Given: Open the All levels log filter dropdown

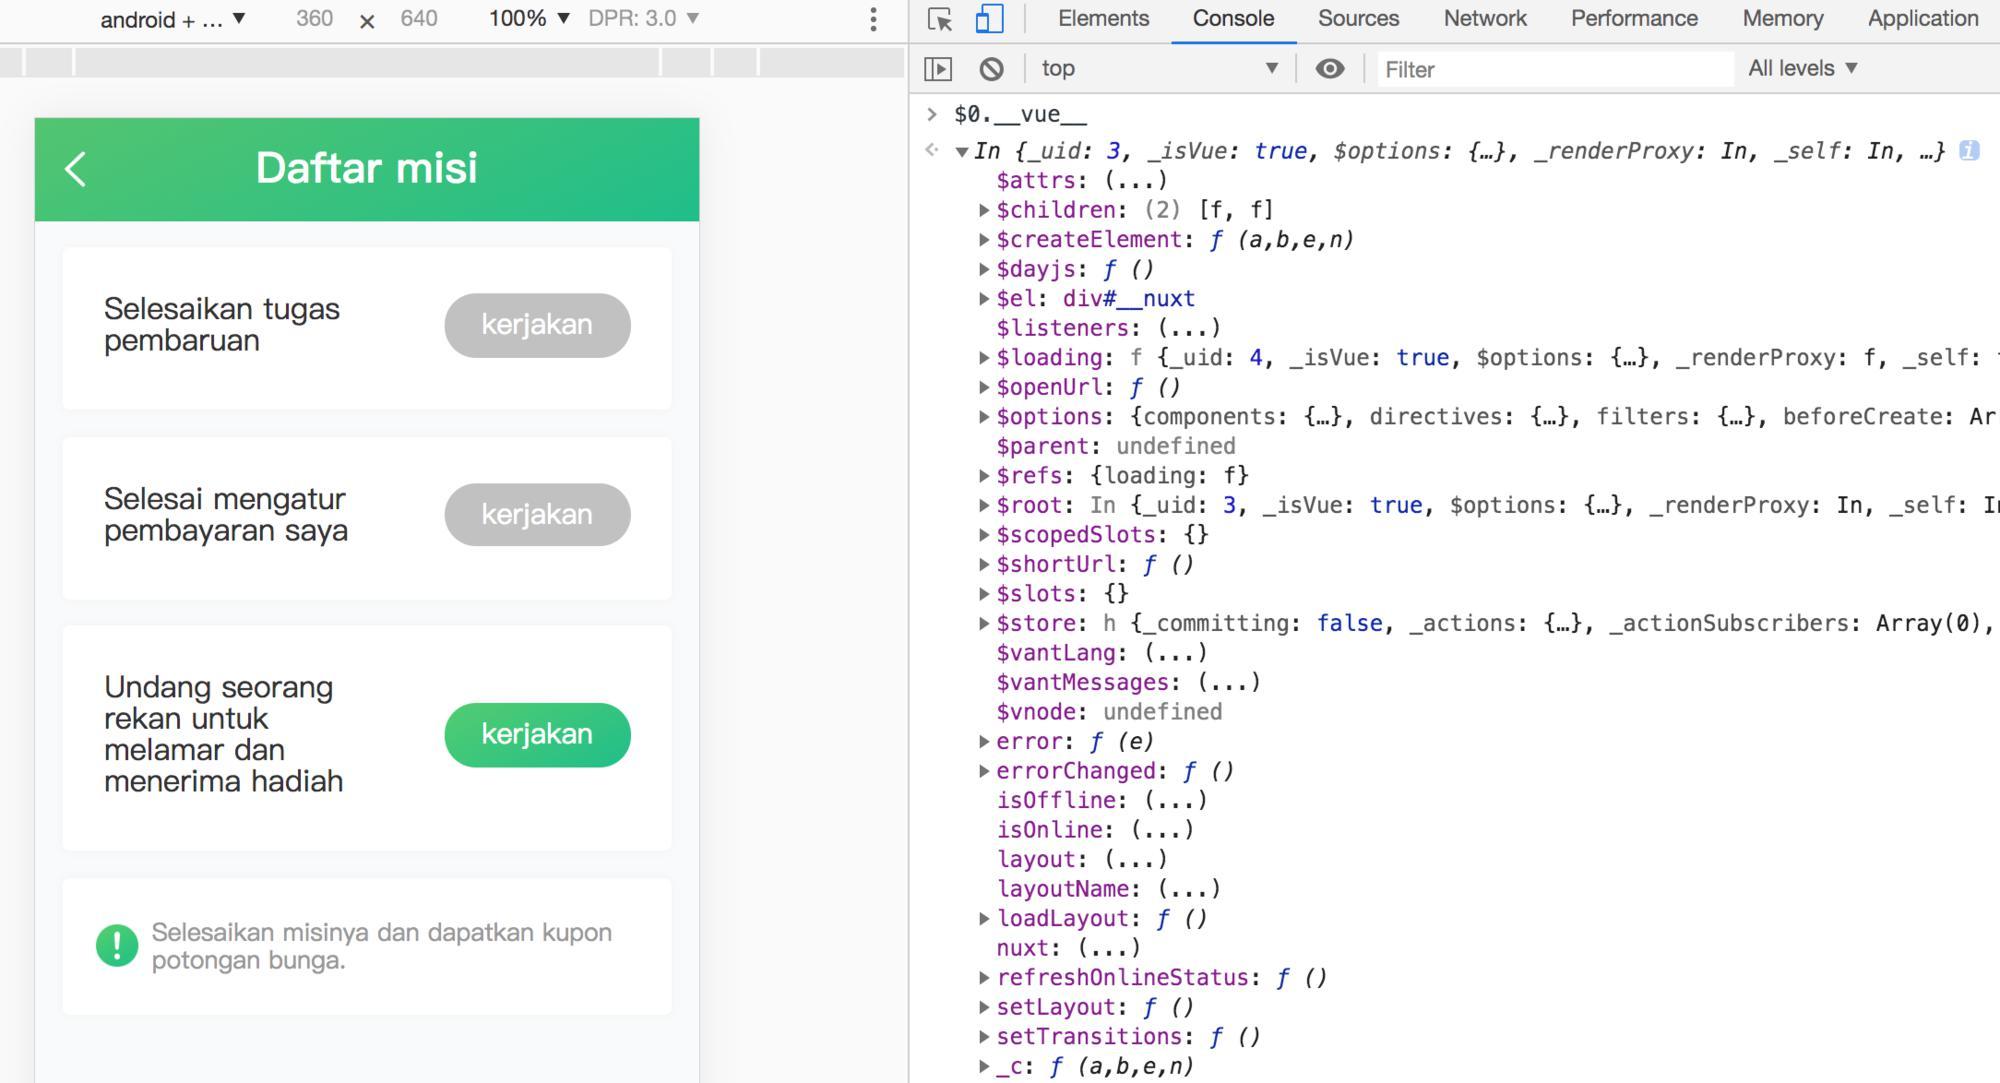Looking at the screenshot, I should (1802, 67).
